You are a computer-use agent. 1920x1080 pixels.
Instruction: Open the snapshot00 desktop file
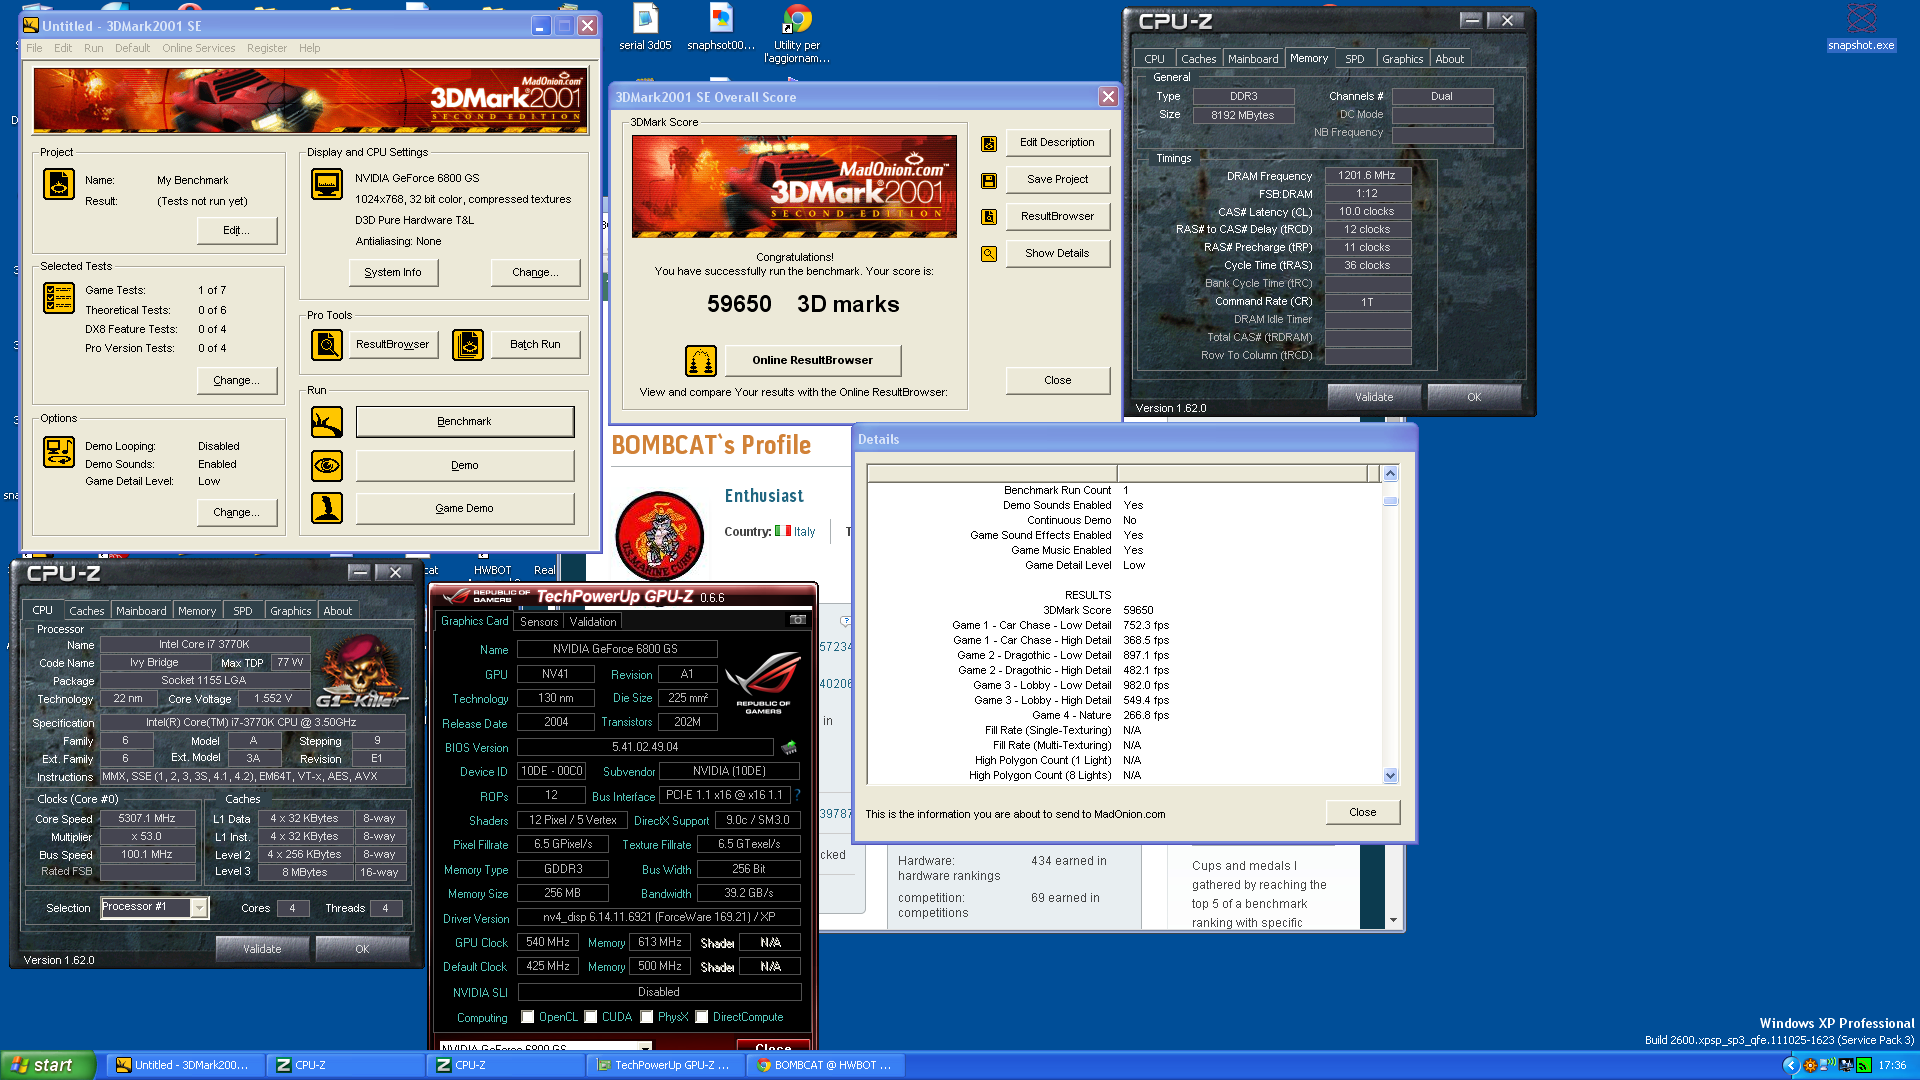721,27
